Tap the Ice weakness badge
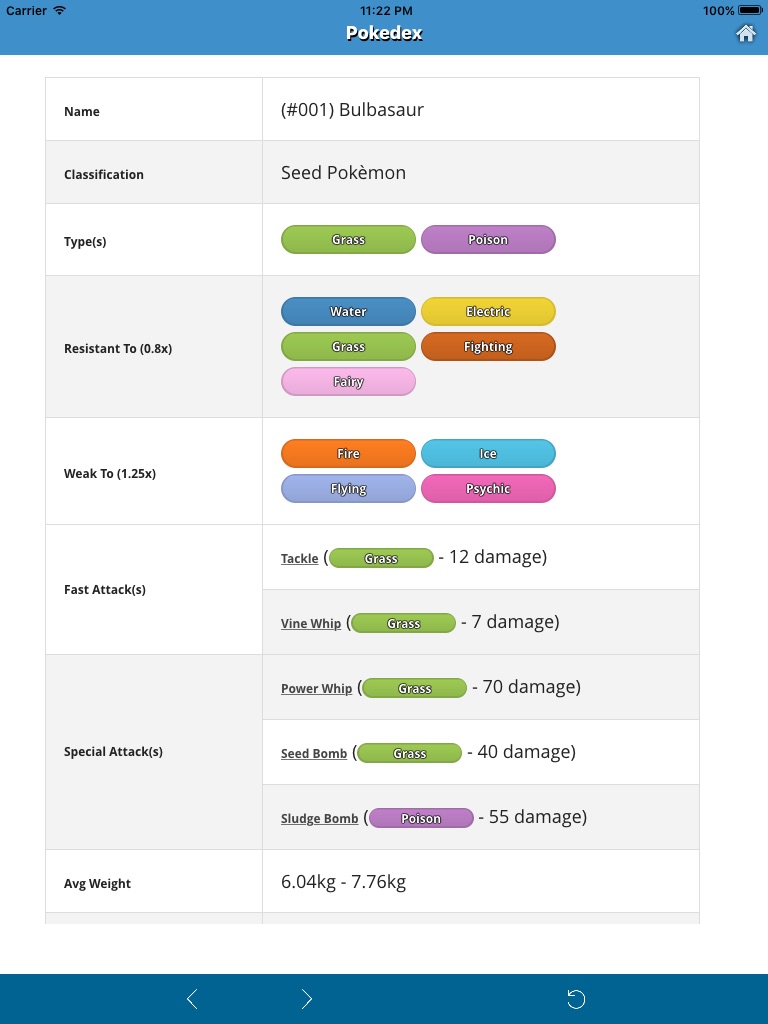This screenshot has height=1024, width=768. (x=488, y=454)
